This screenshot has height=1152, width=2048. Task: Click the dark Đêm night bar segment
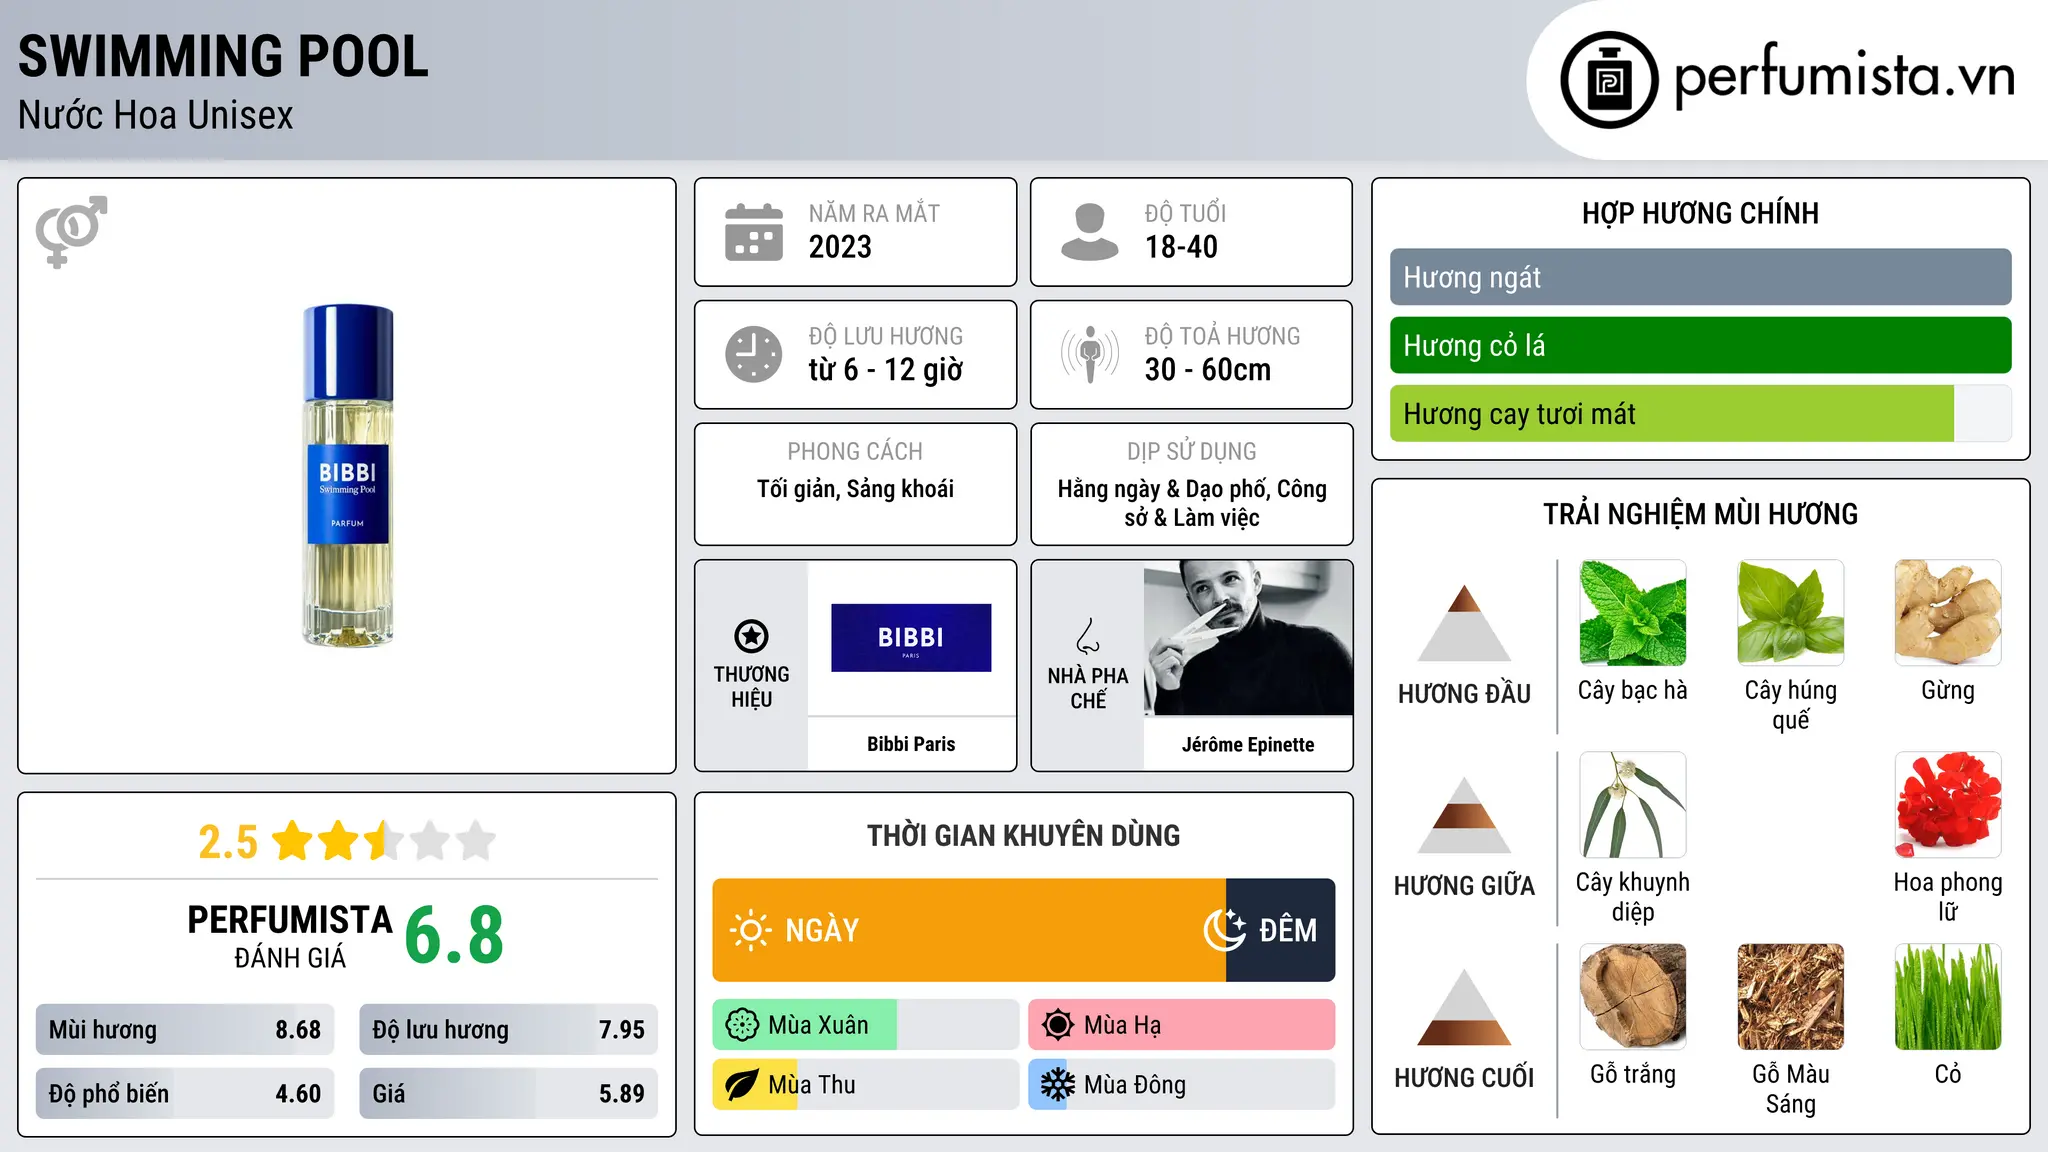click(x=1281, y=930)
